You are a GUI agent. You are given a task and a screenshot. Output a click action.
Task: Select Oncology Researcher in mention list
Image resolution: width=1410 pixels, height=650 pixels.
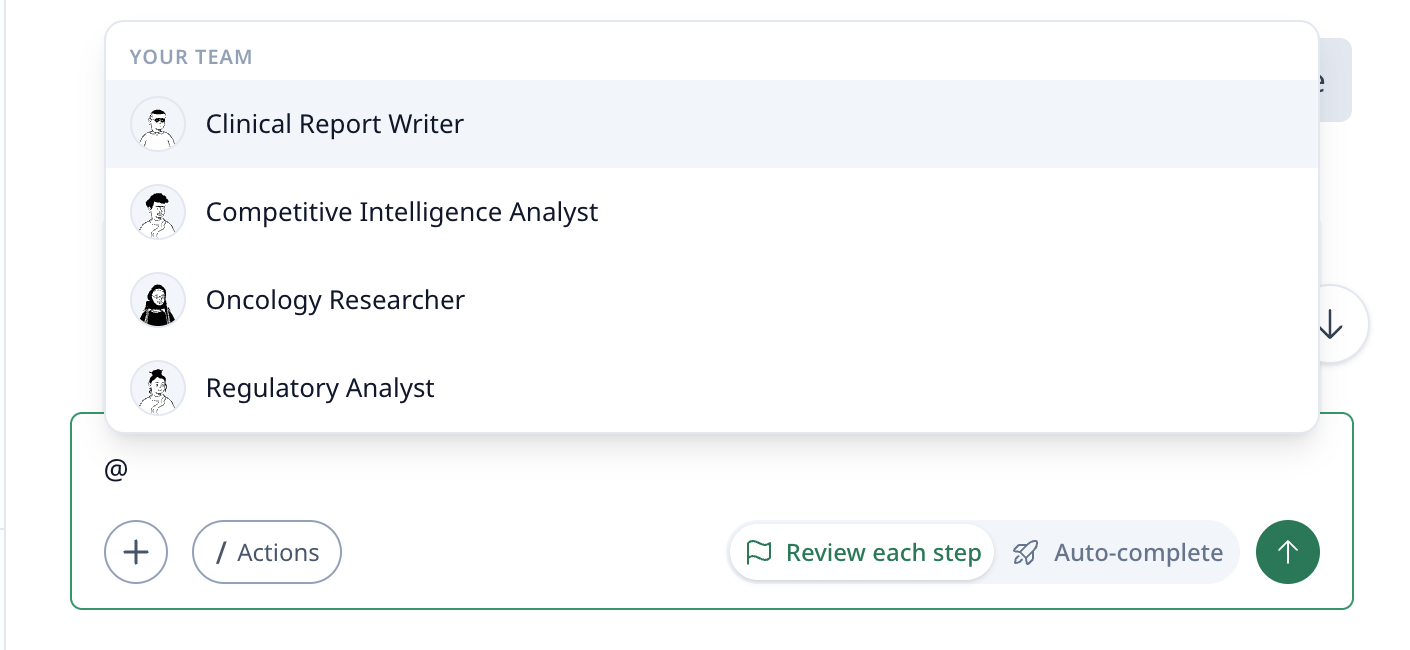[335, 300]
